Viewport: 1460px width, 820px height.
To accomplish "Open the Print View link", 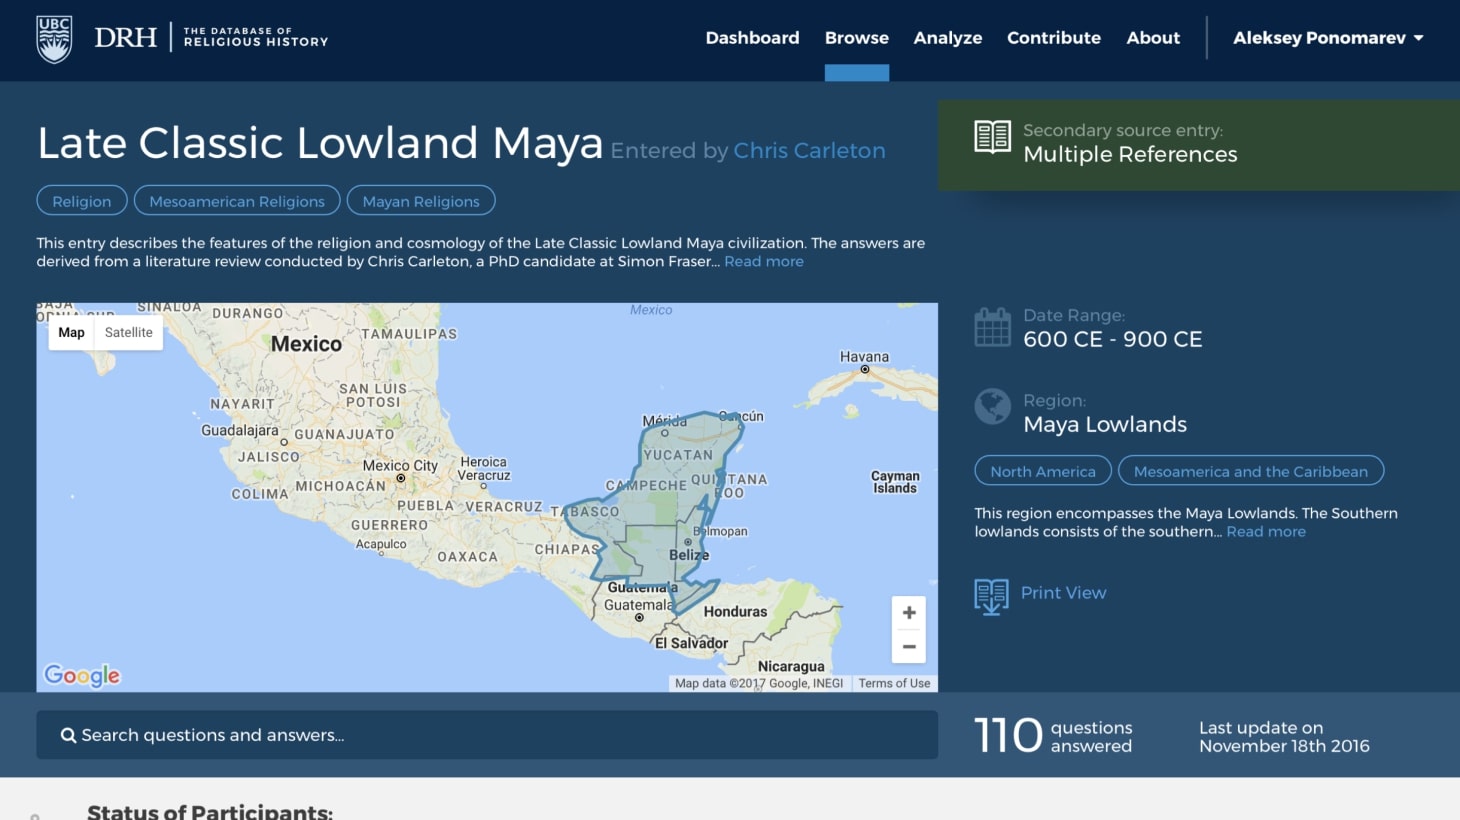I will pos(1063,593).
